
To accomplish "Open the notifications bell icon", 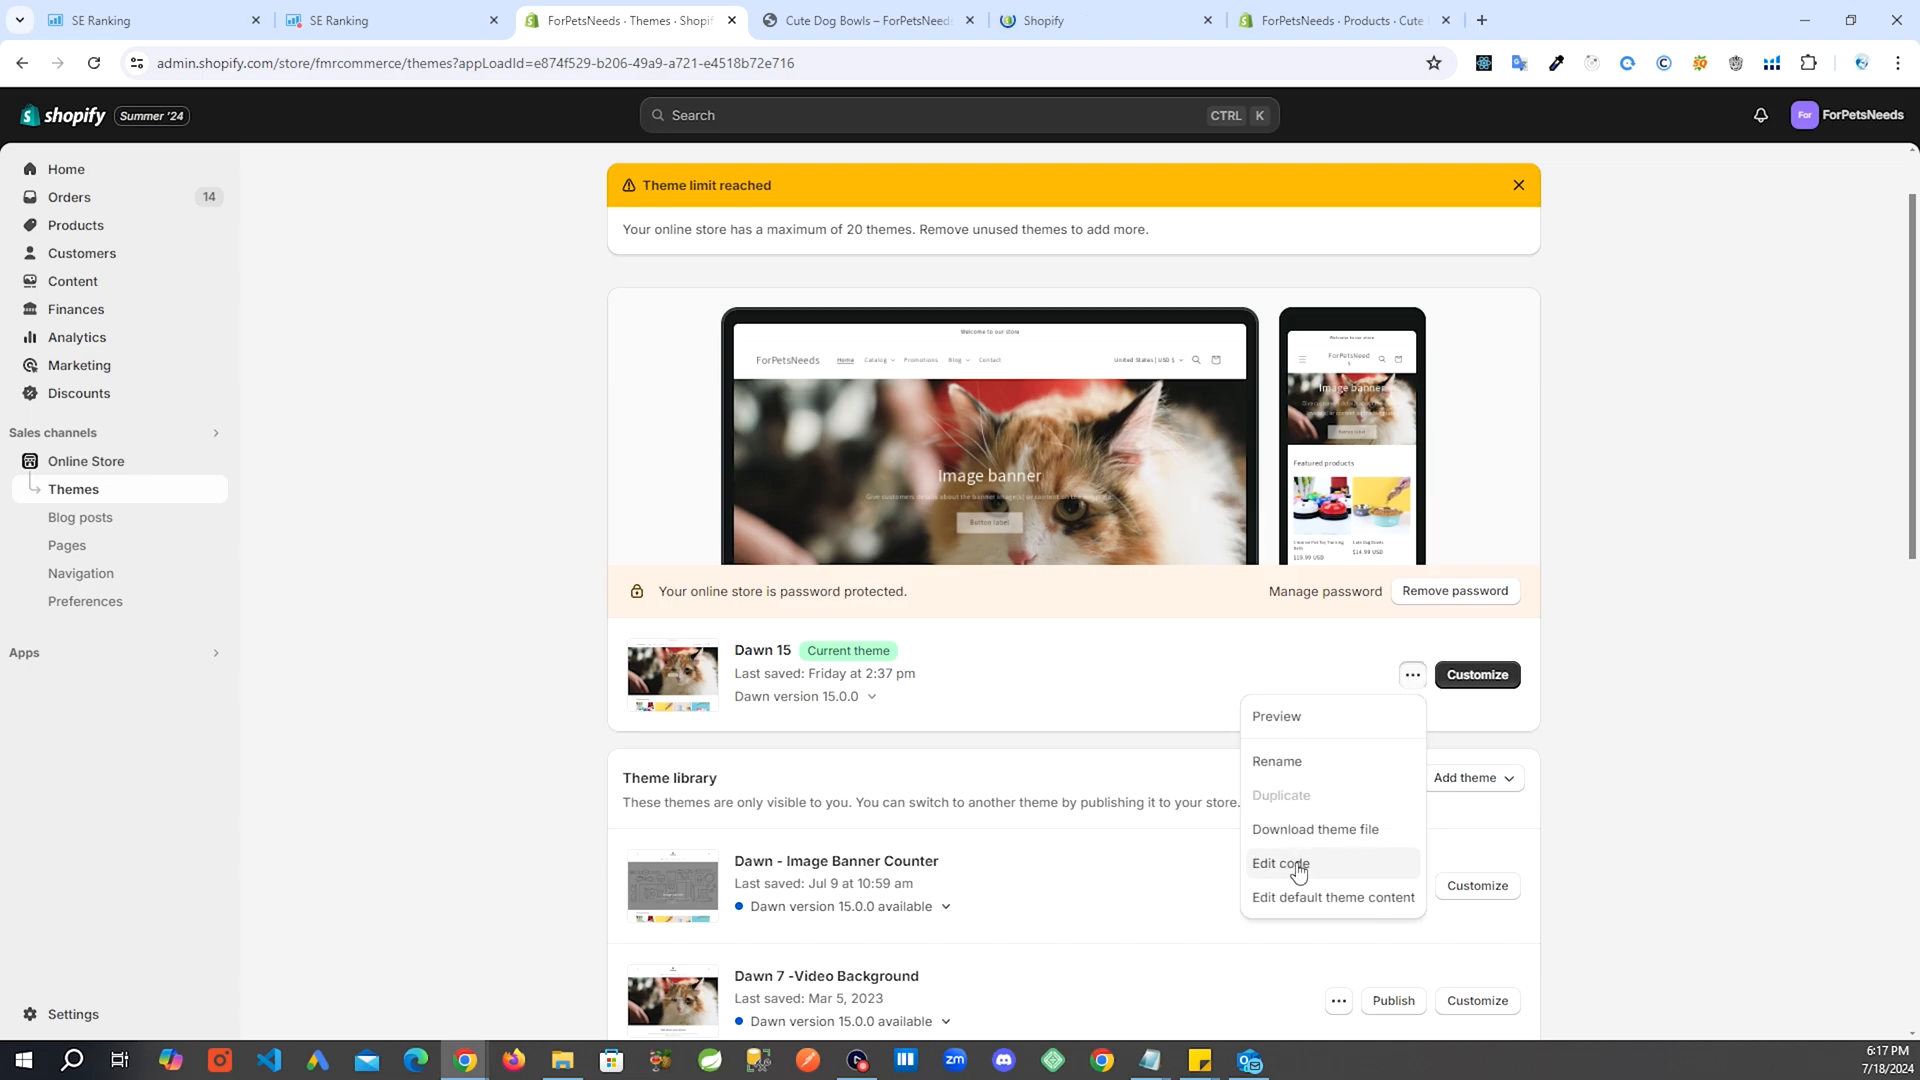I will (1761, 115).
